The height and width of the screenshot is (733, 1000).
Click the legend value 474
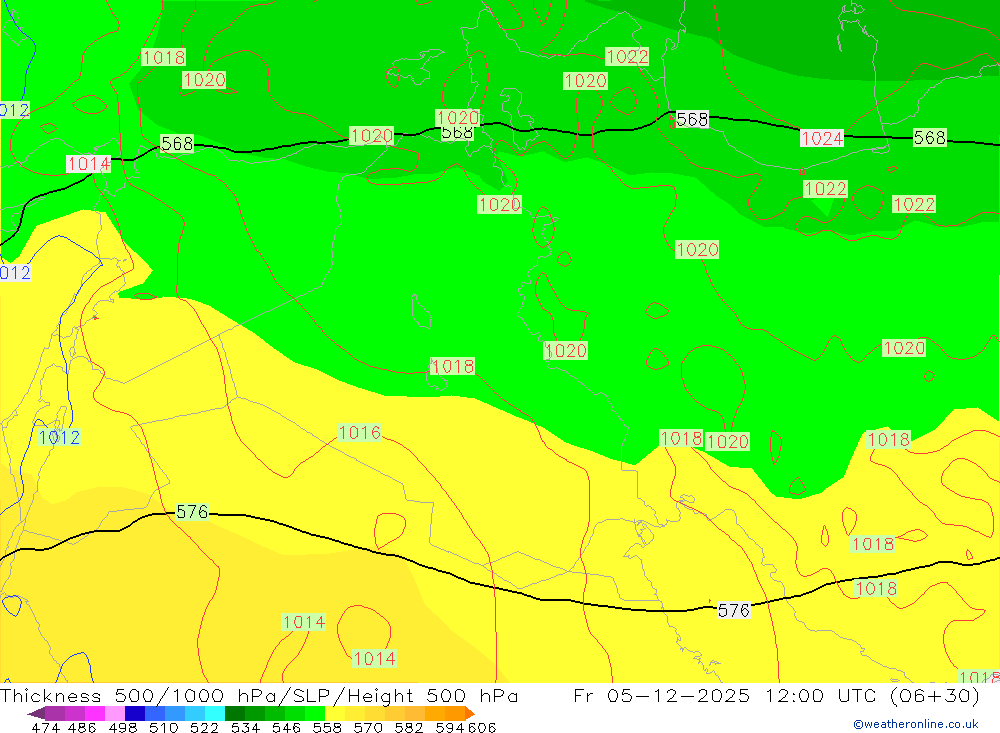point(45,727)
